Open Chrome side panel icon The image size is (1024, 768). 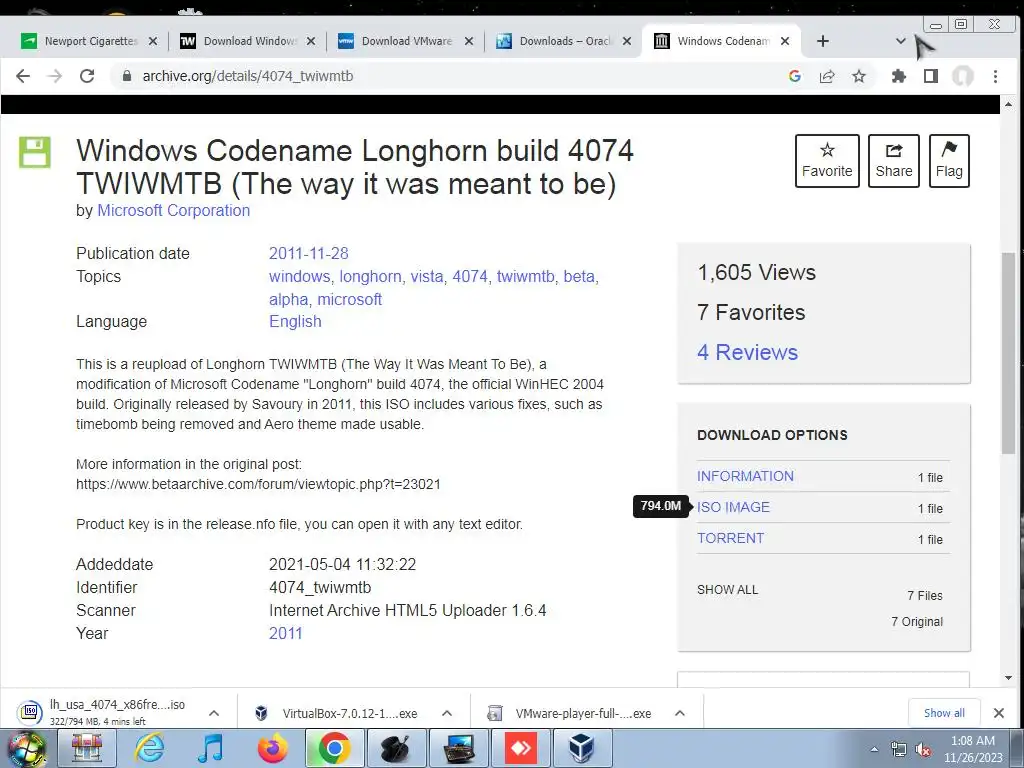[x=931, y=76]
